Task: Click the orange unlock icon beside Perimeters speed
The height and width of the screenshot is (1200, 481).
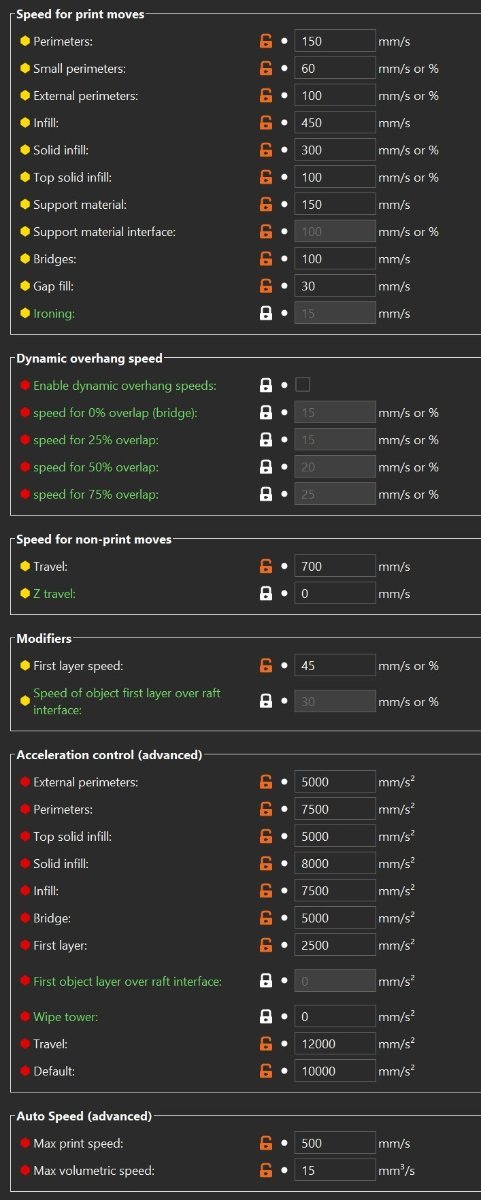Action: point(266,41)
